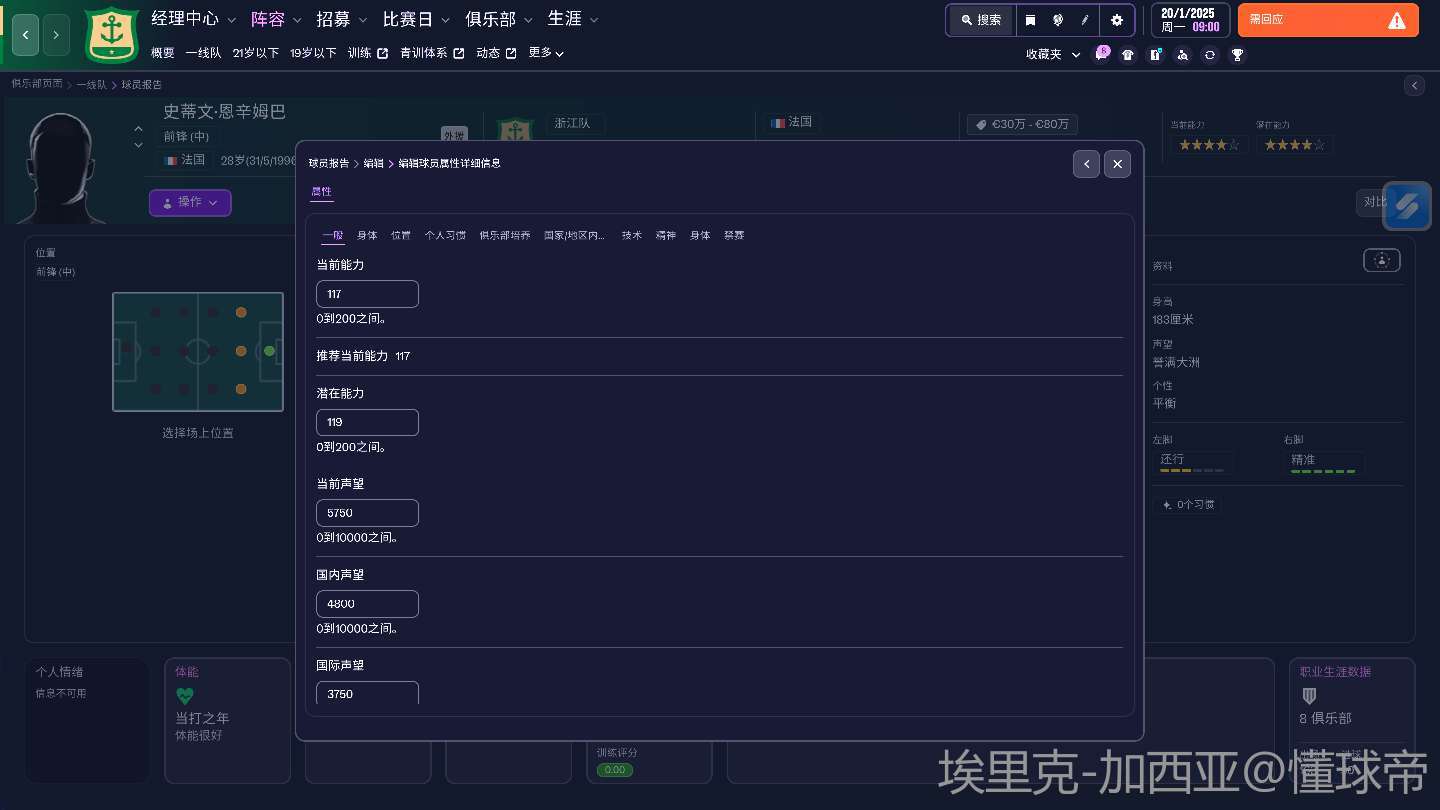Click the circular arrows refresh icon
This screenshot has height=810, width=1440.
coord(1210,55)
